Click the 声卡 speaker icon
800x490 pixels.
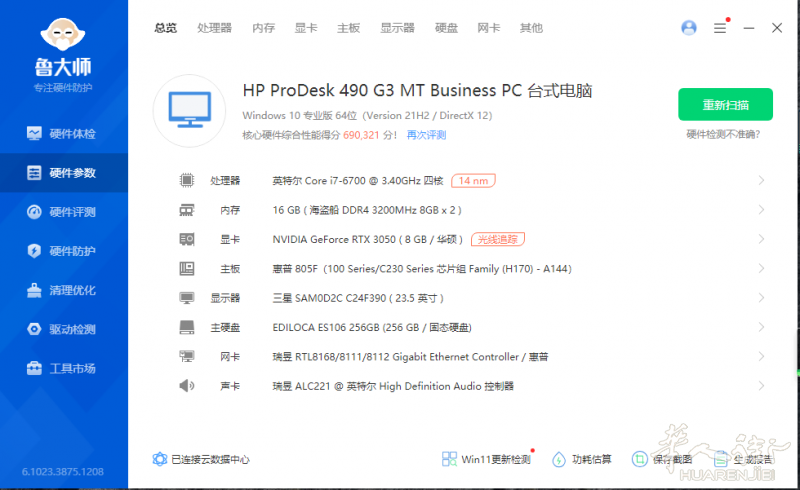[187, 386]
